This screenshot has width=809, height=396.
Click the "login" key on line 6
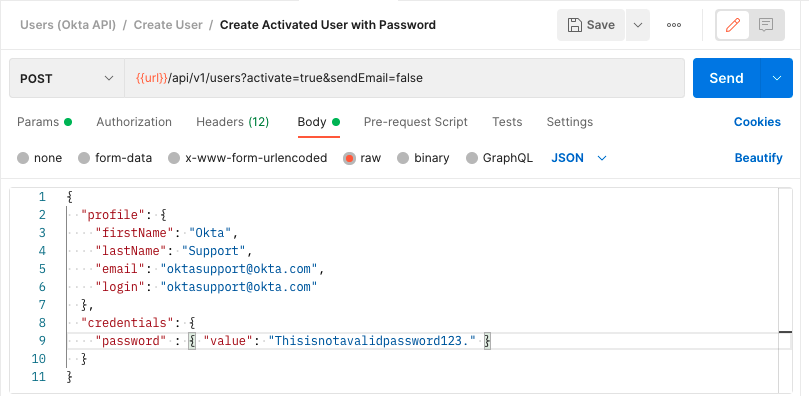point(121,287)
